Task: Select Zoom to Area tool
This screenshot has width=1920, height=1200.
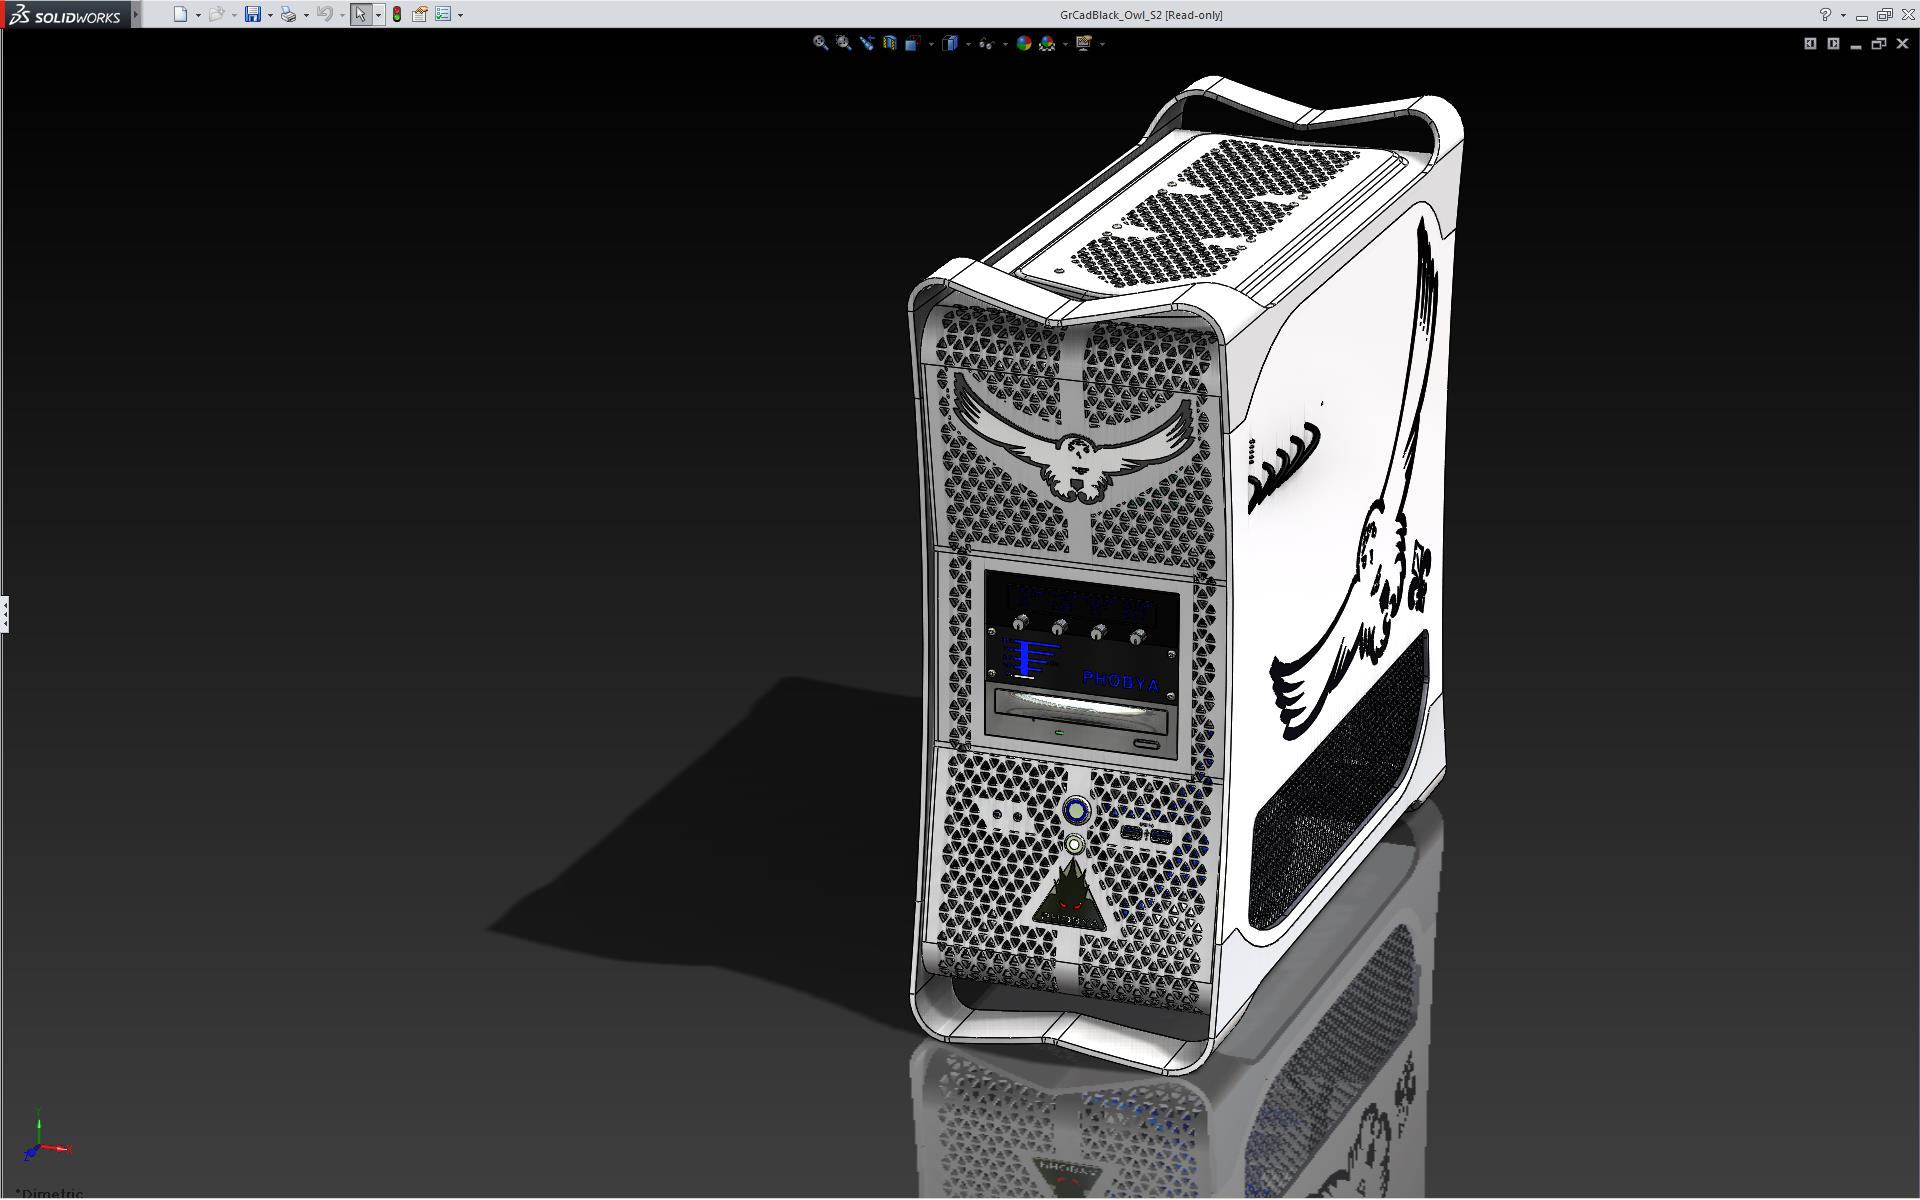Action: 843,43
